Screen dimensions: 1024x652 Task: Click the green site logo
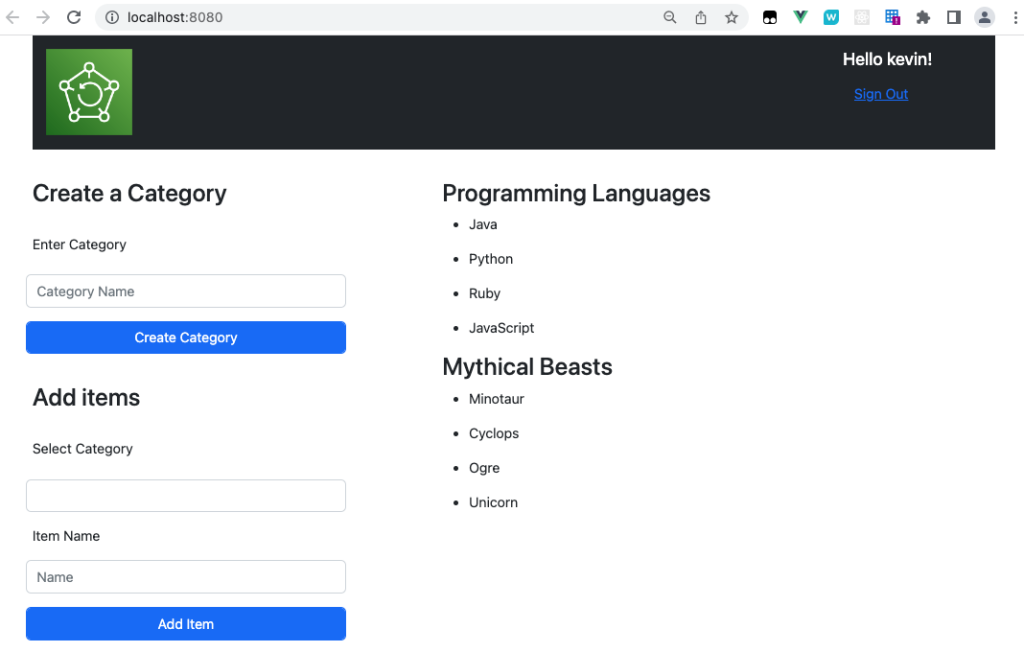click(x=89, y=90)
